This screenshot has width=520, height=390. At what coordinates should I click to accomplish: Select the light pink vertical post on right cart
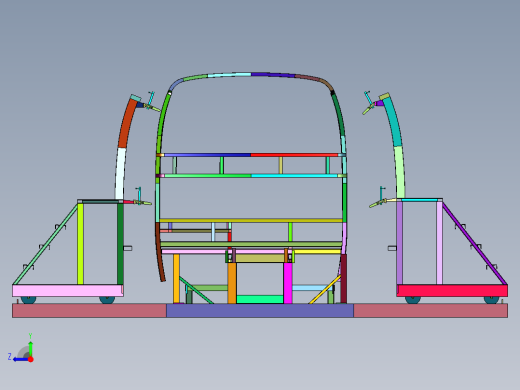pos(440,243)
